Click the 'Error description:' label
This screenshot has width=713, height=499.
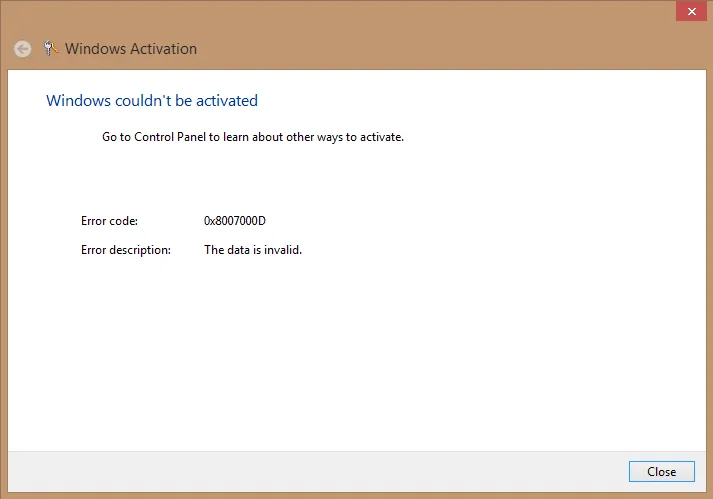[x=126, y=250]
